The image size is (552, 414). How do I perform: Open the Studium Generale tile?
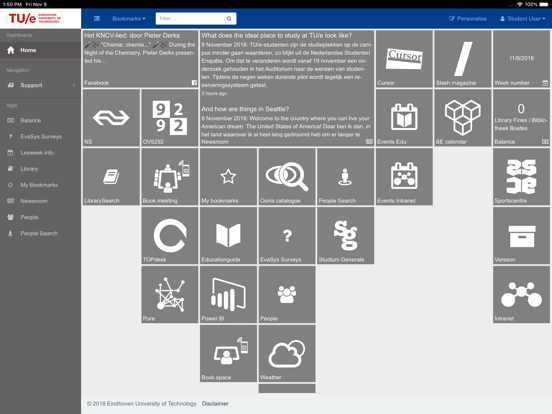[x=345, y=236]
